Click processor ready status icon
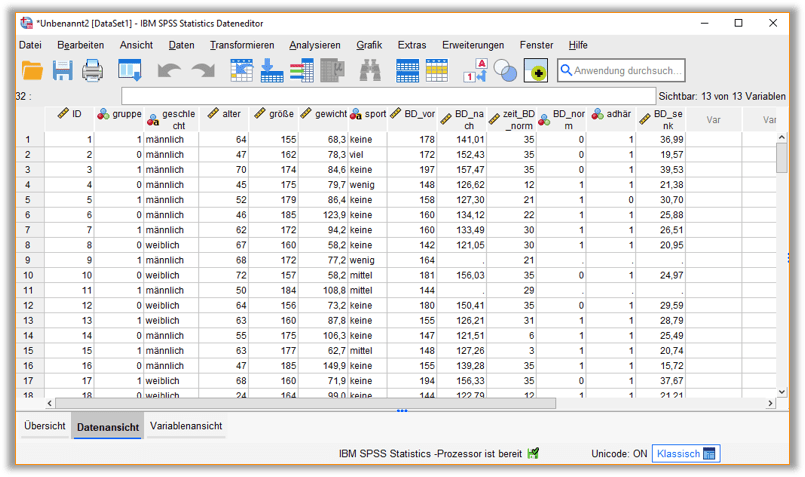Image resolution: width=805 pixels, height=477 pixels. click(533, 453)
